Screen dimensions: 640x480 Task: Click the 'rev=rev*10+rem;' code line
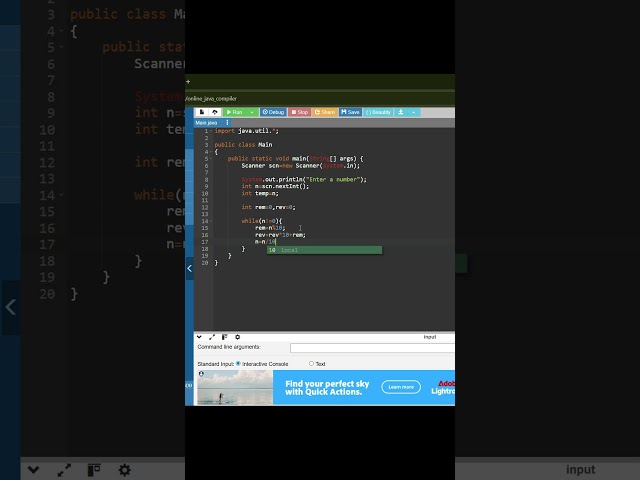280,235
